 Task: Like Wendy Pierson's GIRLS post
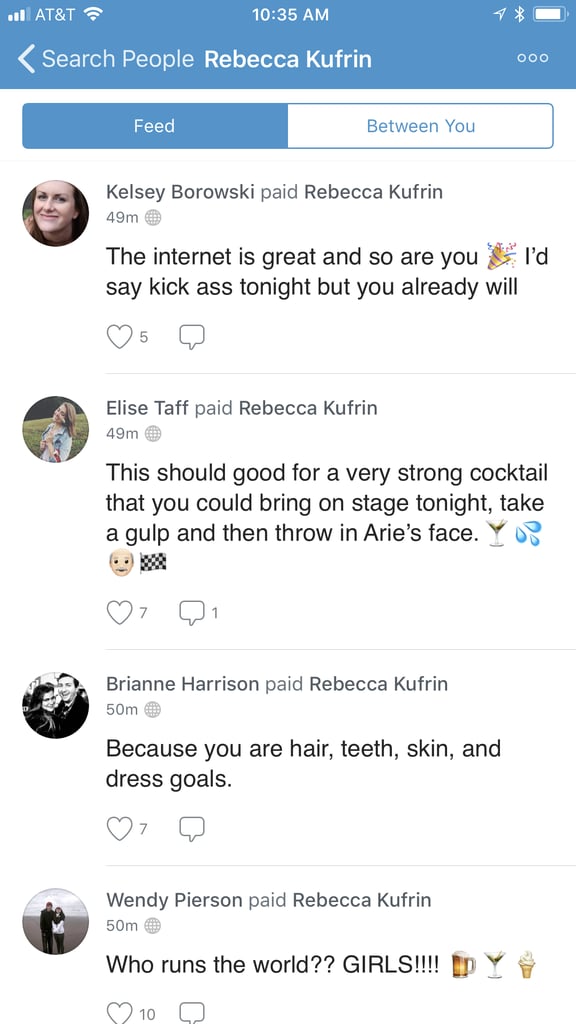[119, 1013]
